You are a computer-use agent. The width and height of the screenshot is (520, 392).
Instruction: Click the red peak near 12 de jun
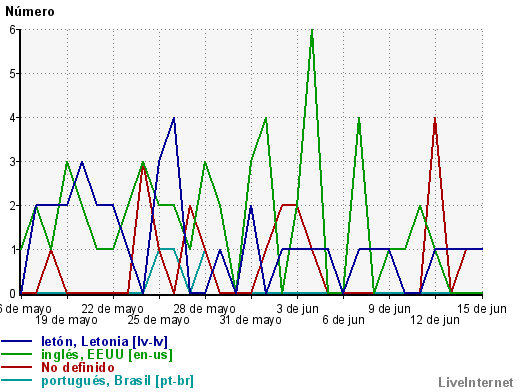[435, 119]
